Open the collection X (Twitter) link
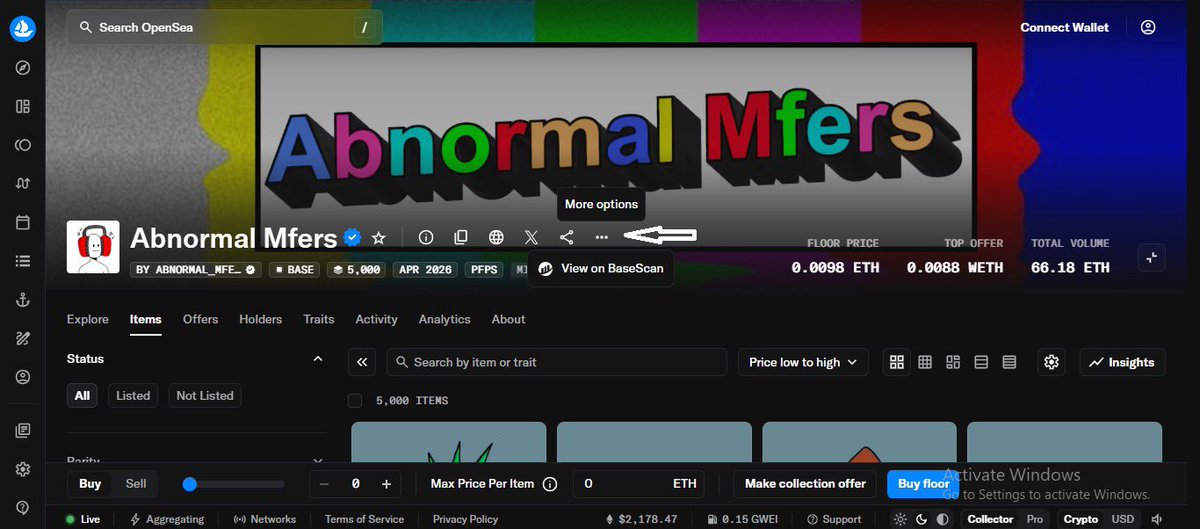The height and width of the screenshot is (529, 1200). tap(531, 238)
